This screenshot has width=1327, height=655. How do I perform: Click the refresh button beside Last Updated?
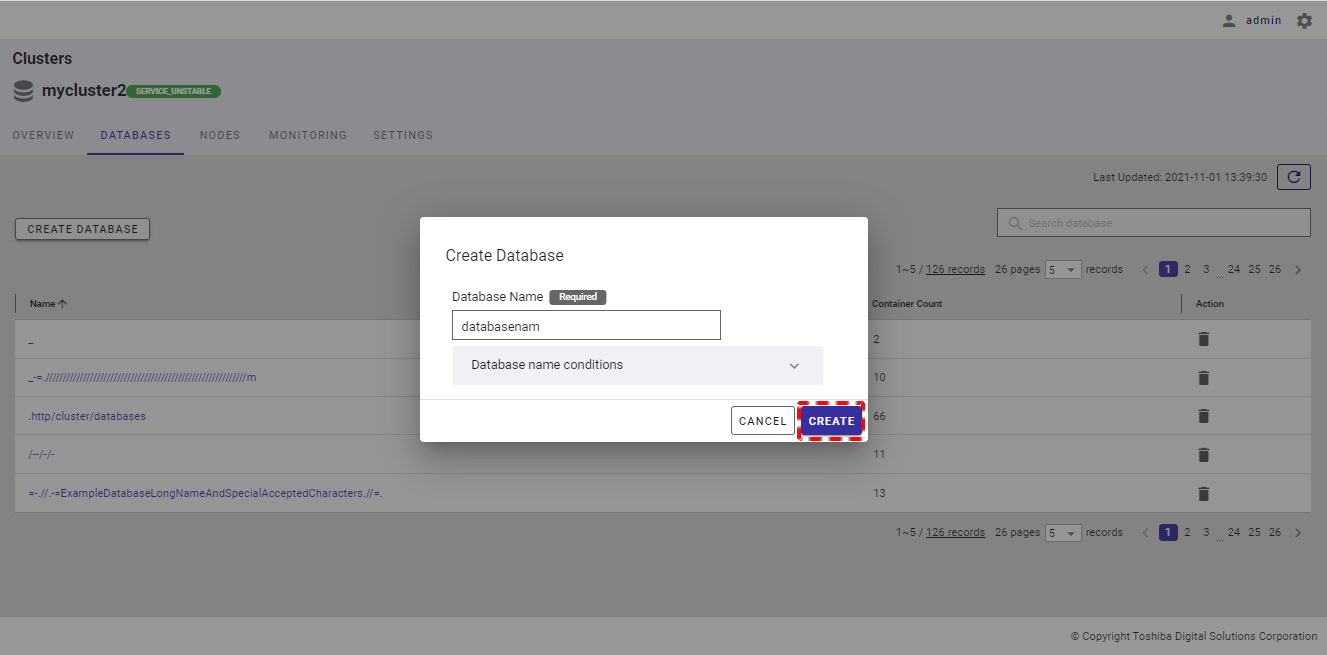(1293, 177)
